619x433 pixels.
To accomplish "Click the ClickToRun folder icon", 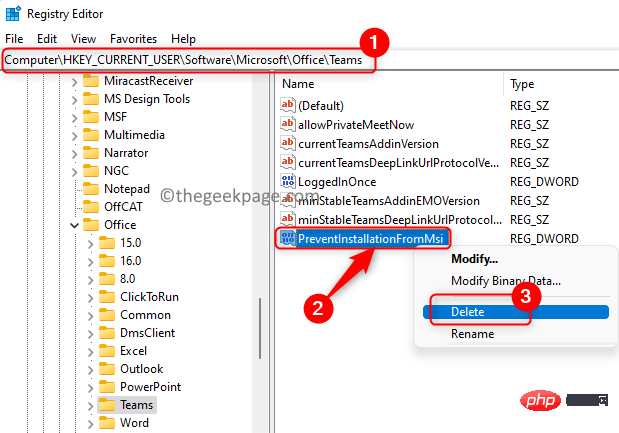I will [x=107, y=297].
